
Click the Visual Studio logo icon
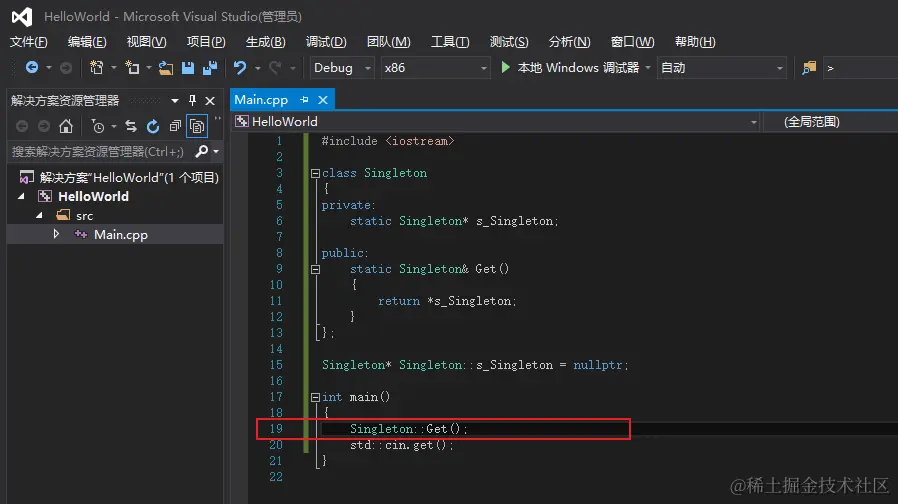coord(22,17)
